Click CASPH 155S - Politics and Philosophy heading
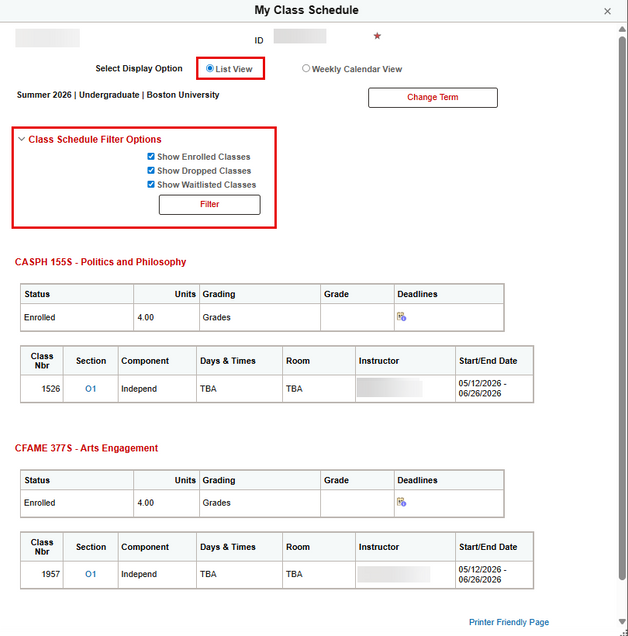Screen dimensions: 628x636 coord(100,262)
